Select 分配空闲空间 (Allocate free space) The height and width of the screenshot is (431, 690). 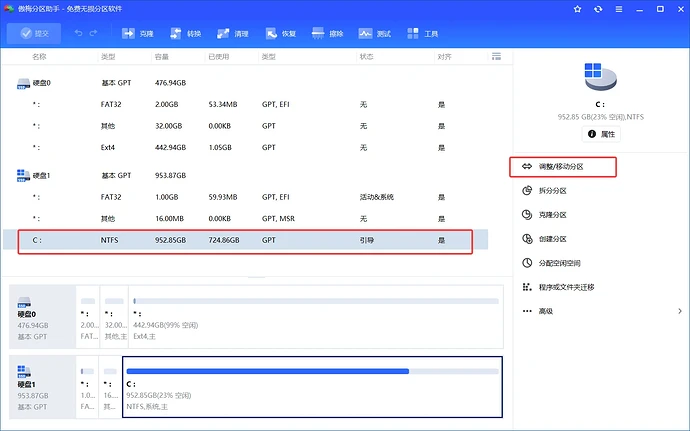559,263
